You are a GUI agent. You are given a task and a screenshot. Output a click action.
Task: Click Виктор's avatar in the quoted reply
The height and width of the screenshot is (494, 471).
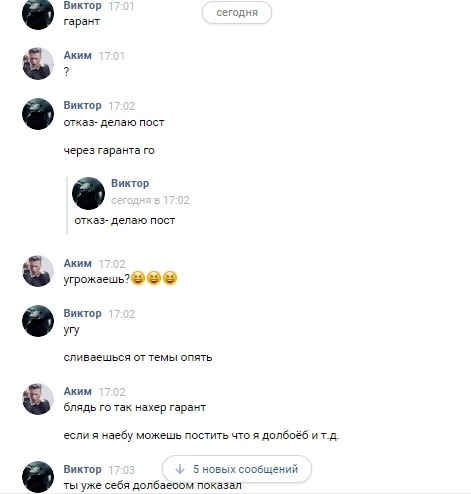pyautogui.click(x=88, y=193)
